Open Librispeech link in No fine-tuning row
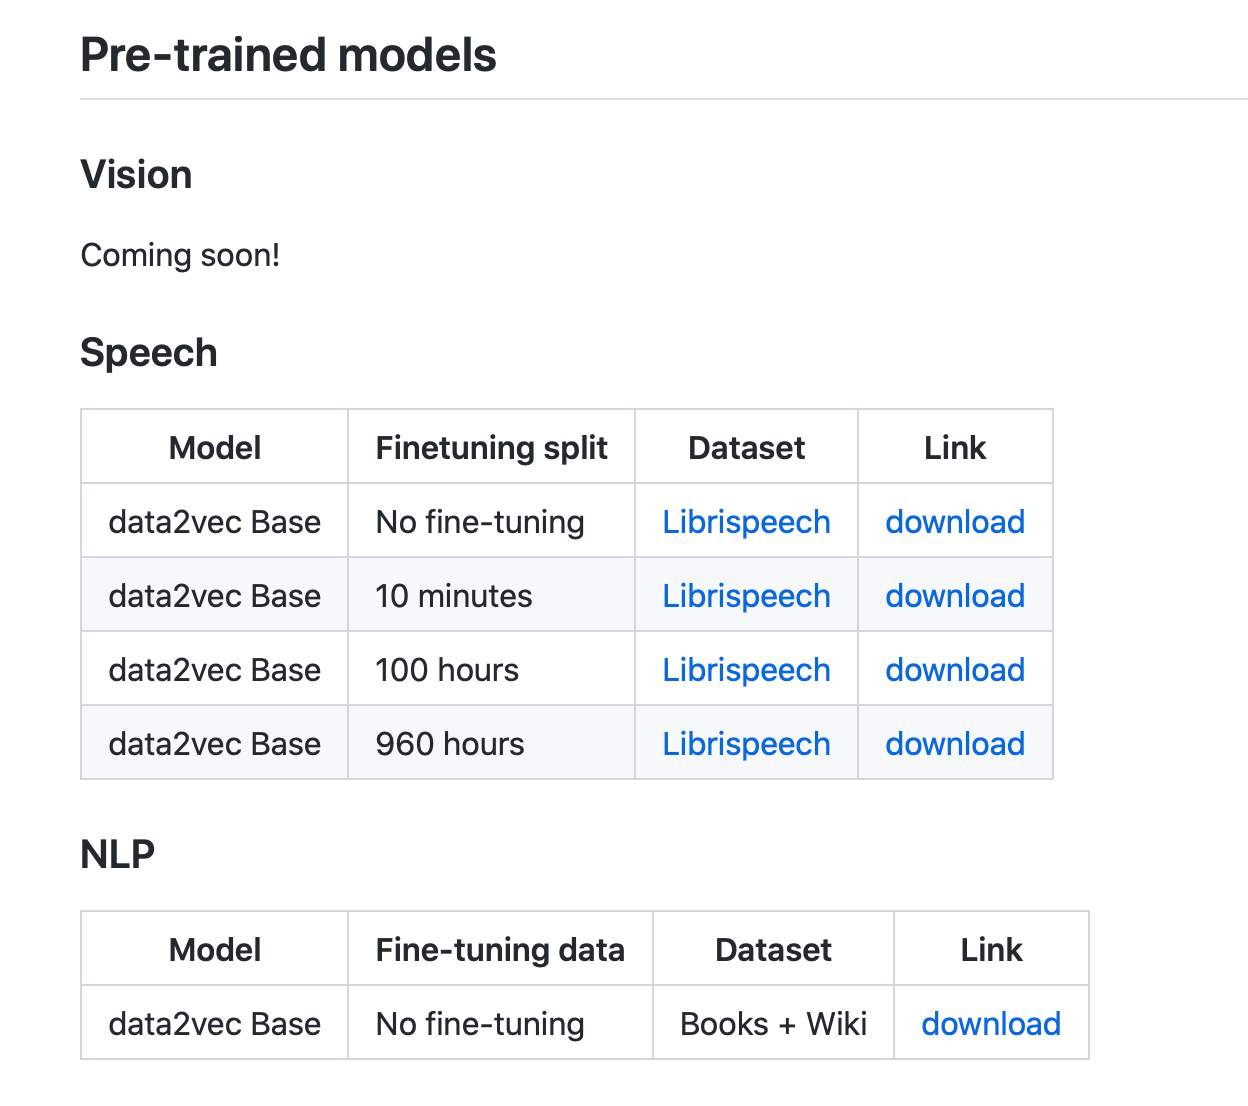Image resolution: width=1248 pixels, height=1106 pixels. (746, 522)
